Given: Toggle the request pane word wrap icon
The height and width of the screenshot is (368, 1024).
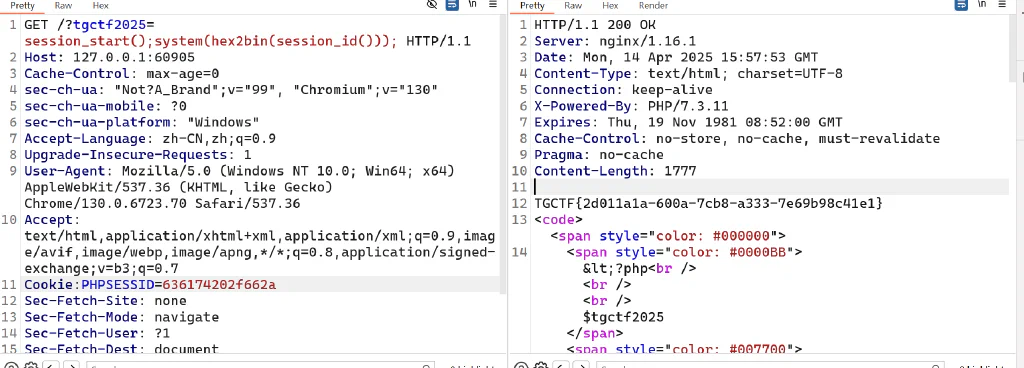Looking at the screenshot, I should click(452, 5).
